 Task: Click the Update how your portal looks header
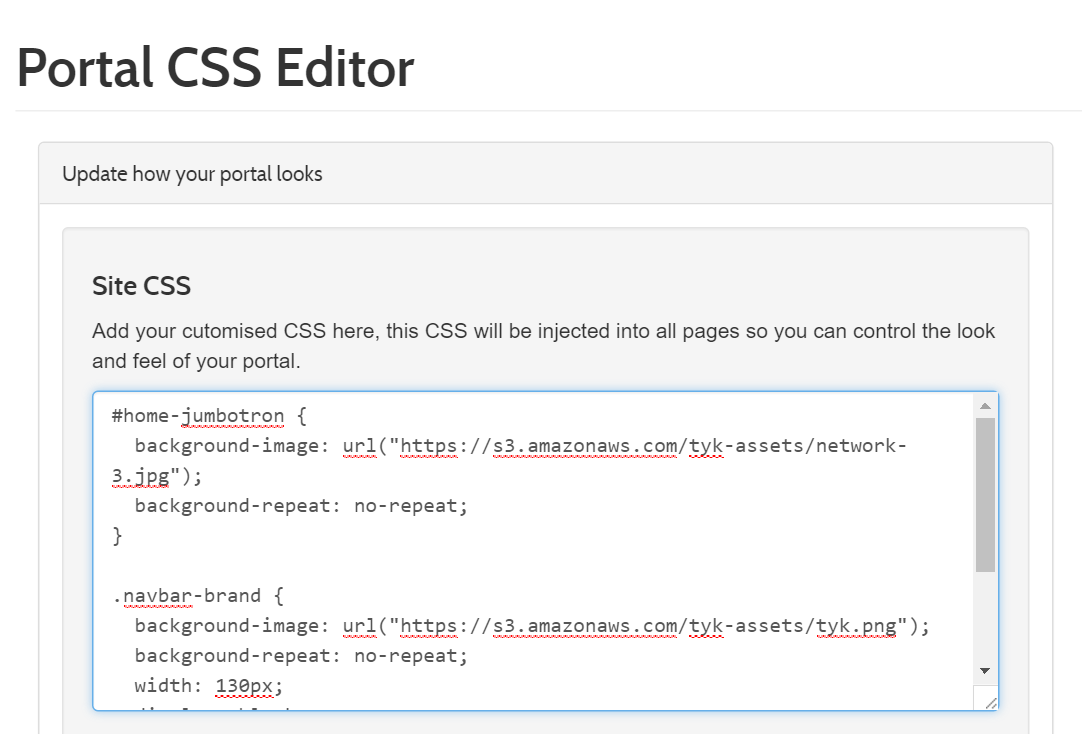coord(192,173)
